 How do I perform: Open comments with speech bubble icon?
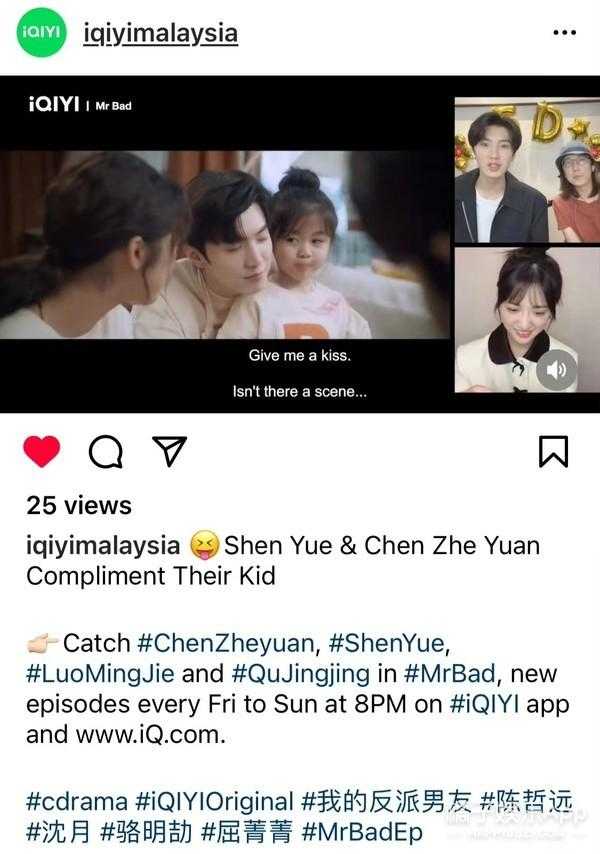(x=106, y=452)
